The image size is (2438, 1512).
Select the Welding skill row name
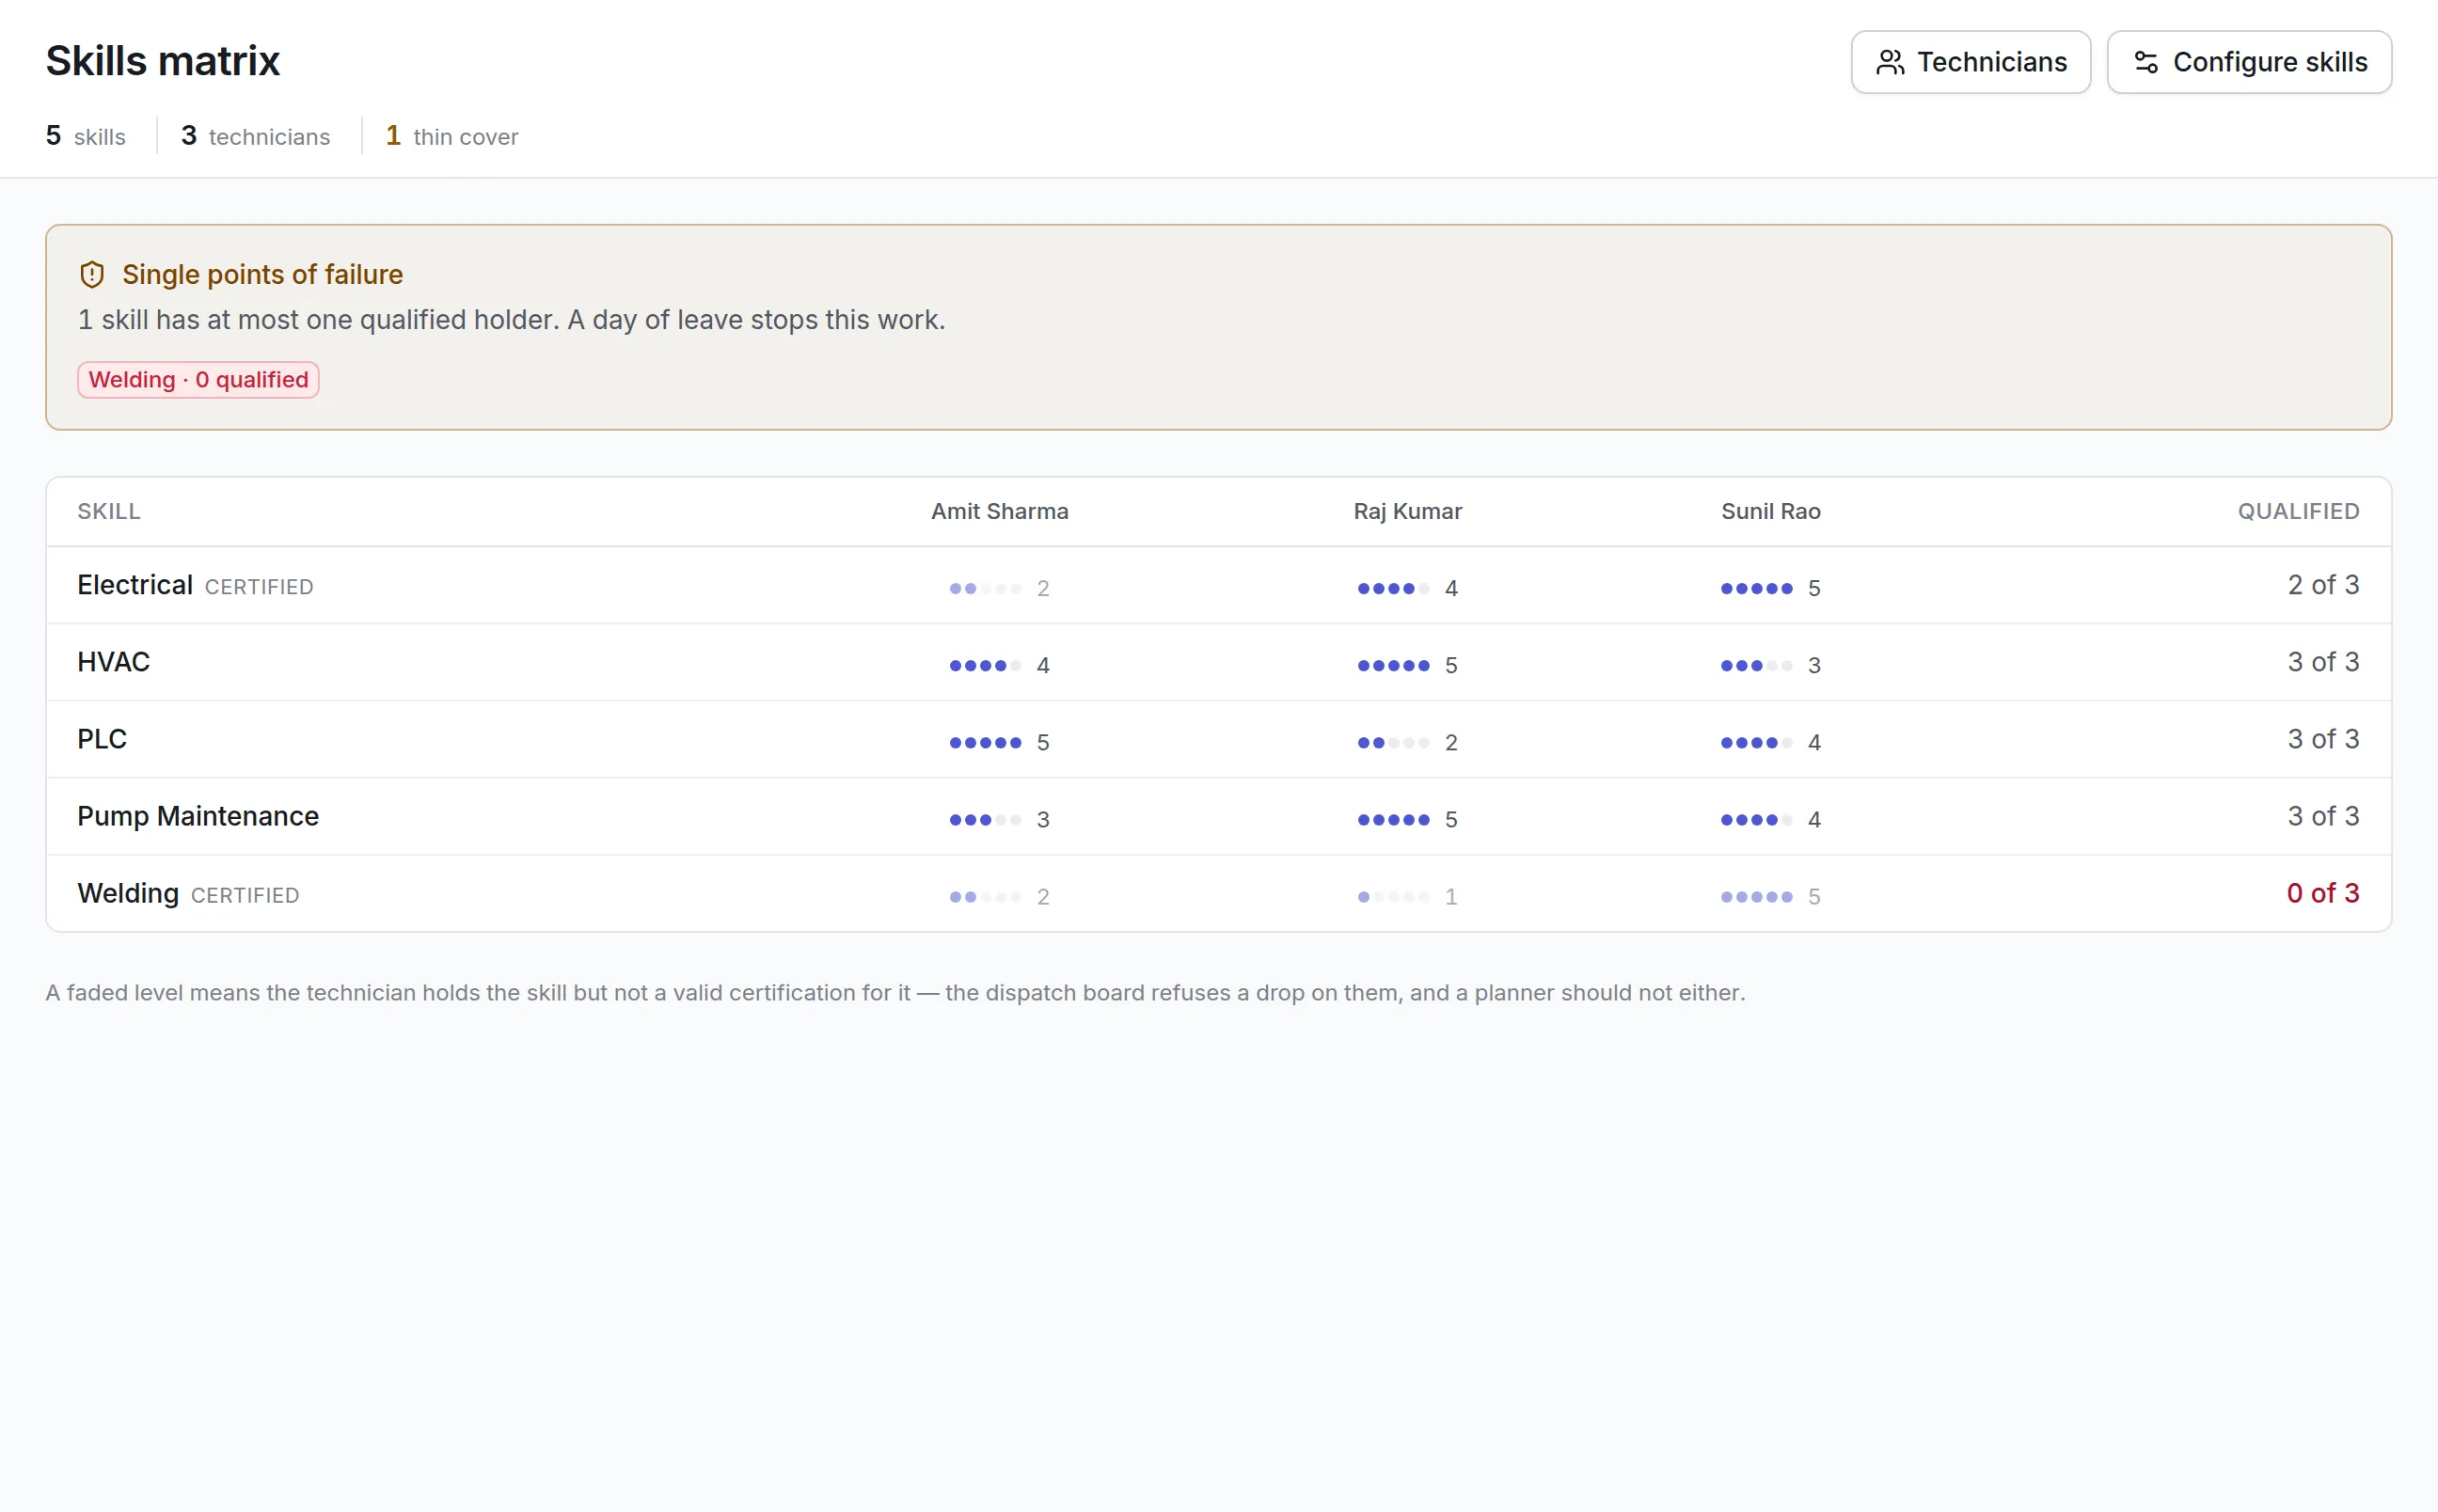point(128,893)
